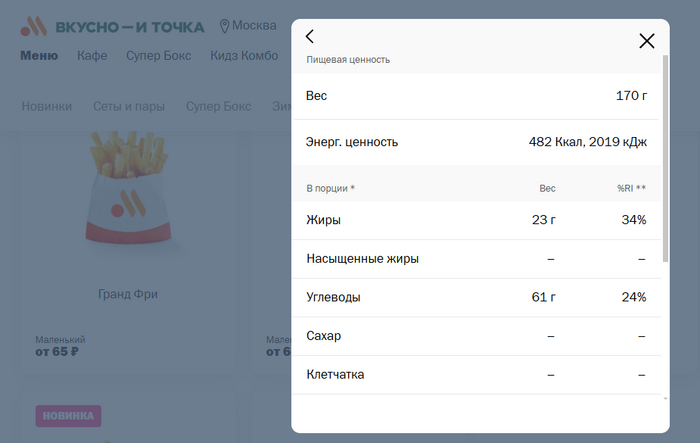700x443 pixels.
Task: Close the nutrition info popup
Action: (x=646, y=41)
